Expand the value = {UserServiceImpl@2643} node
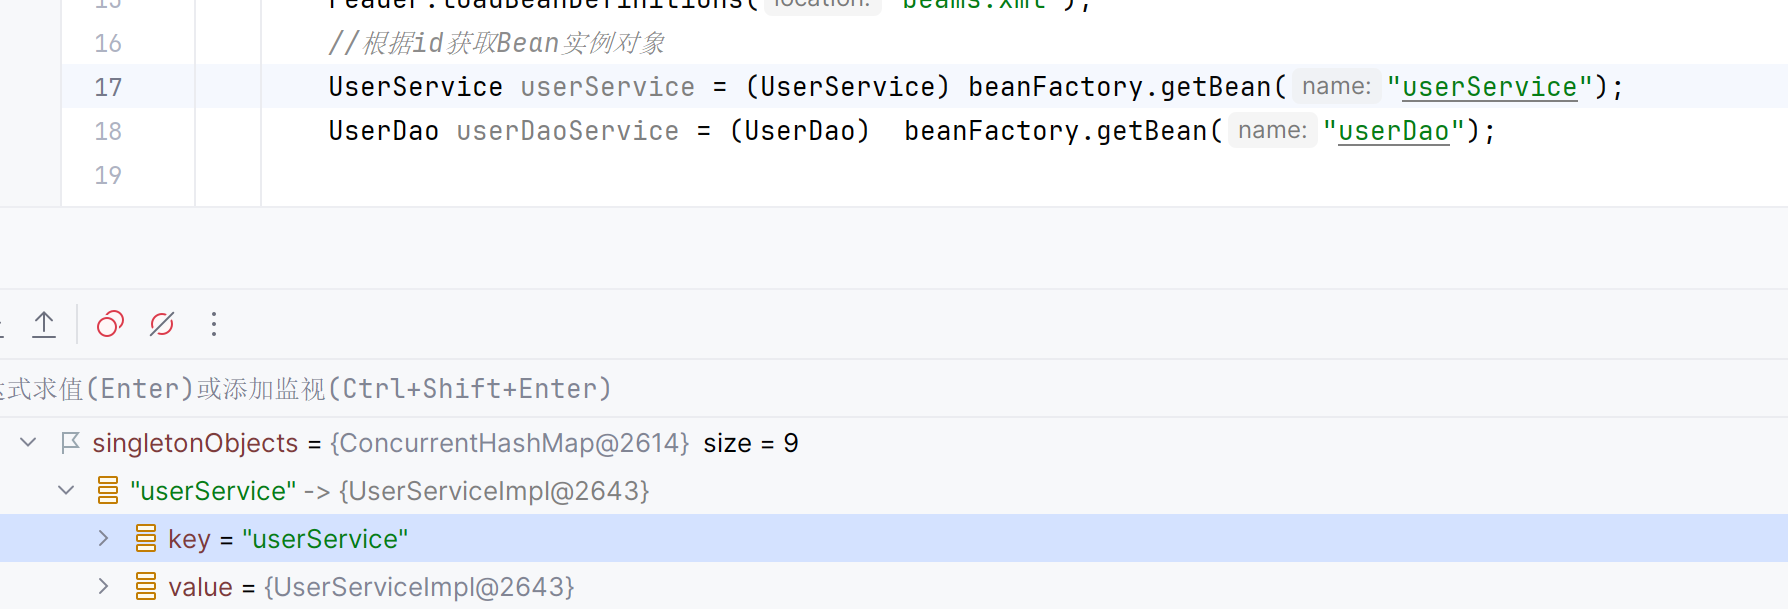This screenshot has height=609, width=1788. pyautogui.click(x=103, y=587)
